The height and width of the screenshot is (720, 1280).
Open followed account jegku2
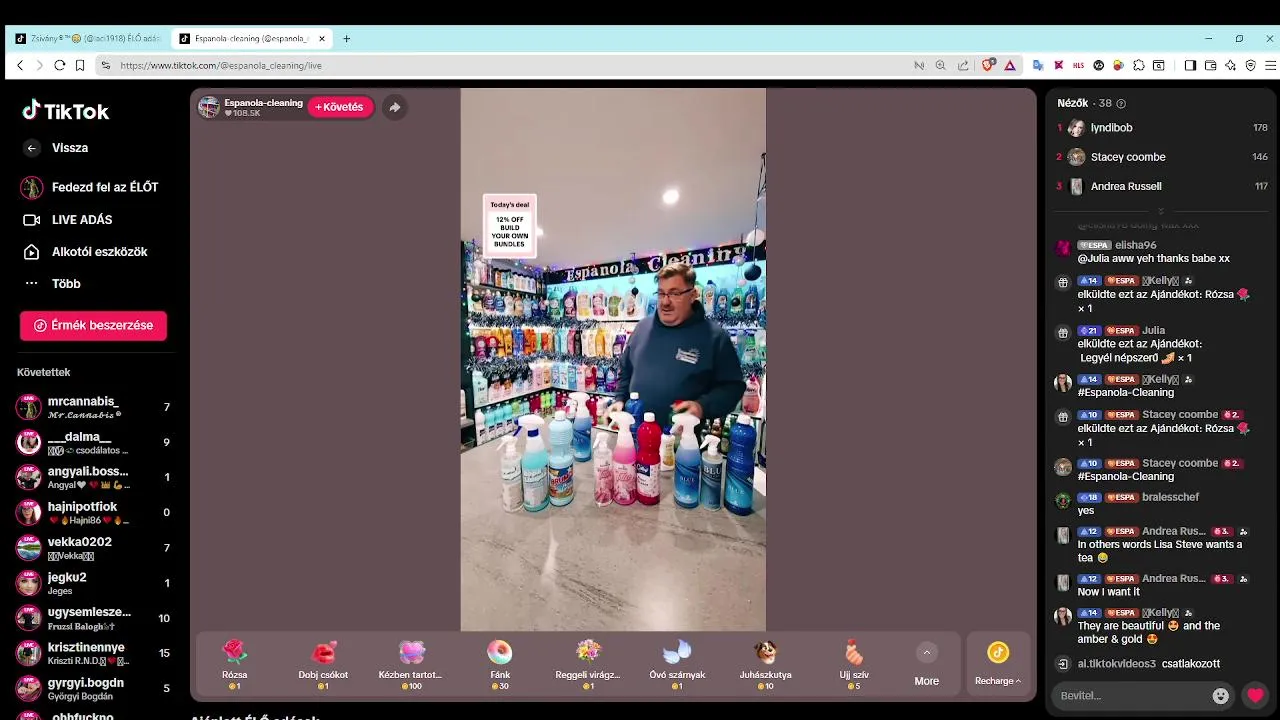coord(95,583)
